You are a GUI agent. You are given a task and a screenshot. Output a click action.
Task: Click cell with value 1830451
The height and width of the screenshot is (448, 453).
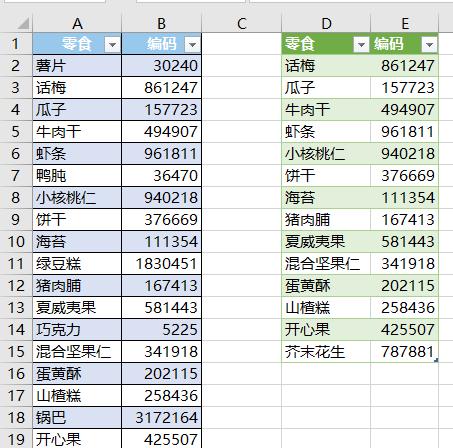(162, 264)
